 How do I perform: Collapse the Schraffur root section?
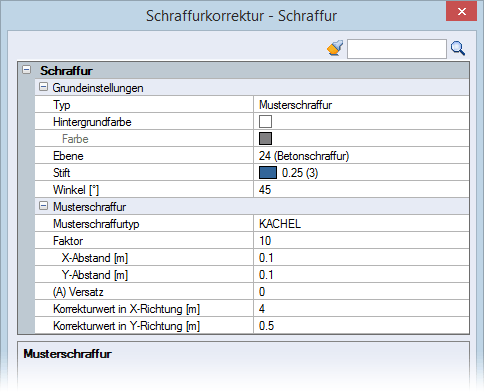tap(26, 70)
